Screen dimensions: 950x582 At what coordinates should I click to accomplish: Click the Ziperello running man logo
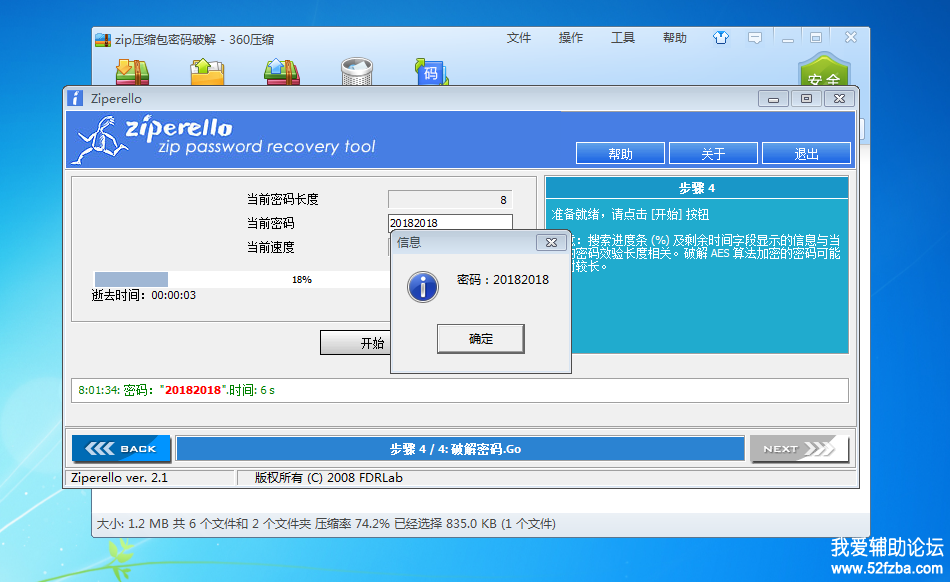click(100, 140)
